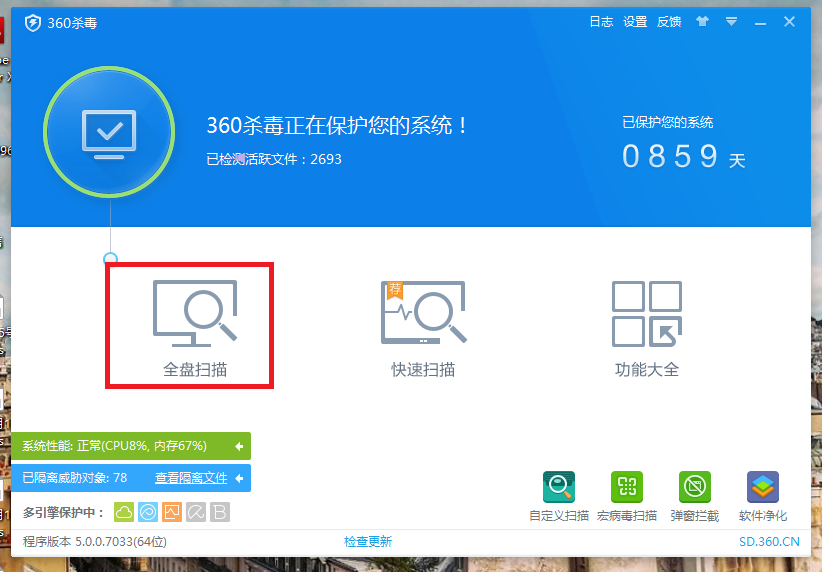Open 设置 settings

coord(635,21)
